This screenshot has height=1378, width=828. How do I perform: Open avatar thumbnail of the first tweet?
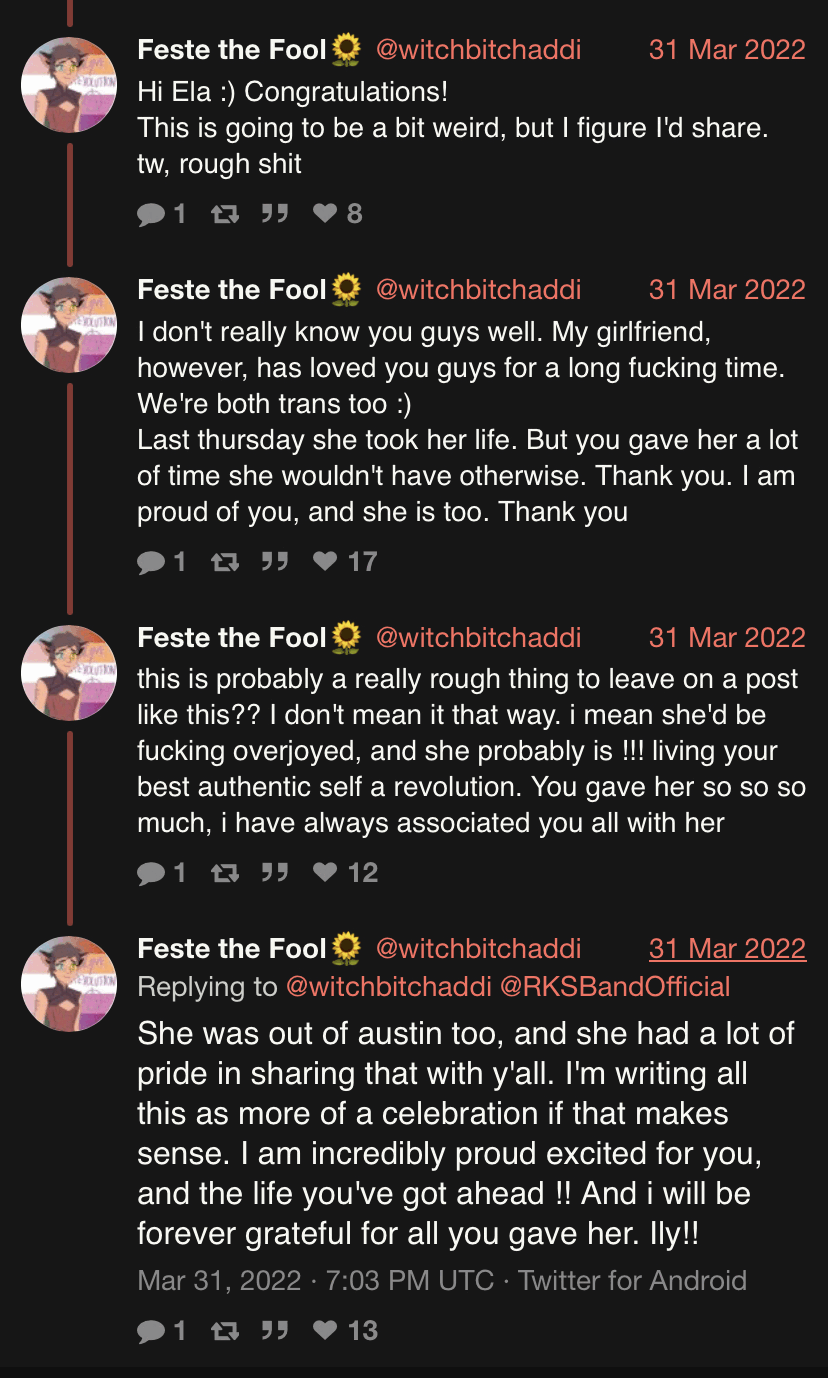69,85
